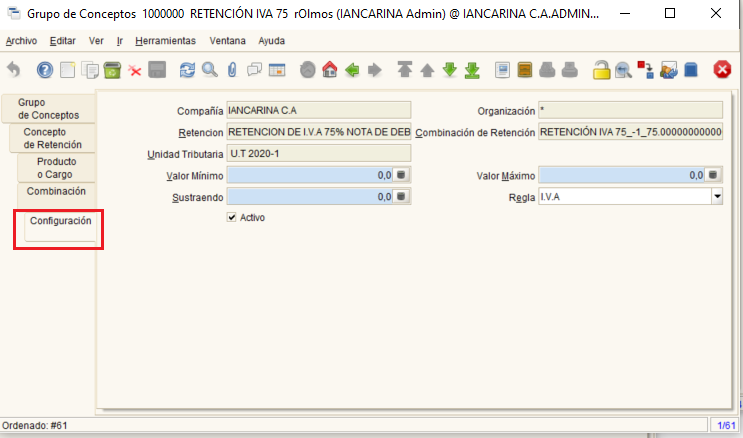The image size is (743, 438).
Task: Open the Archivo menu
Action: 21,41
